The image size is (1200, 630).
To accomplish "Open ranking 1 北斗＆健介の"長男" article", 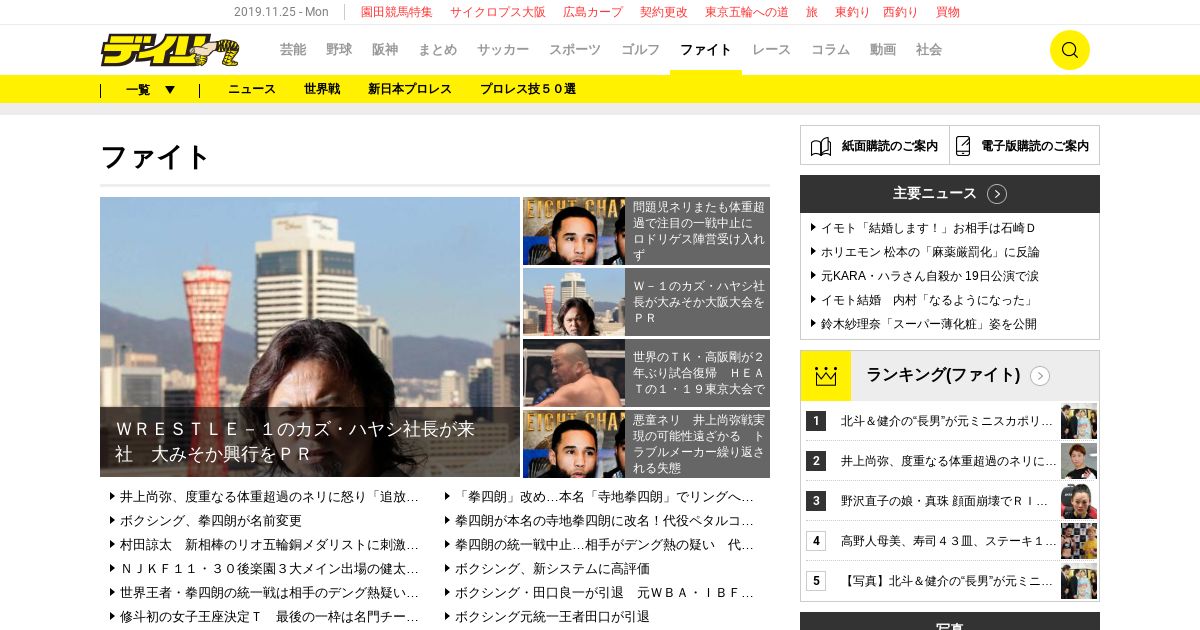I will [948, 421].
